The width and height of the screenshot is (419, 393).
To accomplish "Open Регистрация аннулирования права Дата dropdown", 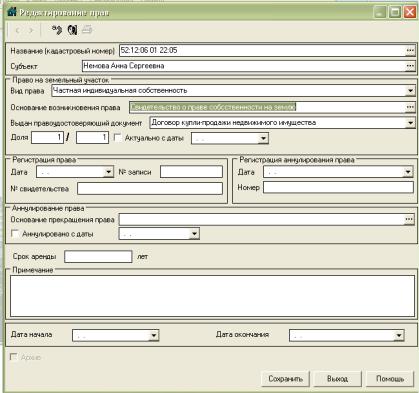I will (x=408, y=172).
